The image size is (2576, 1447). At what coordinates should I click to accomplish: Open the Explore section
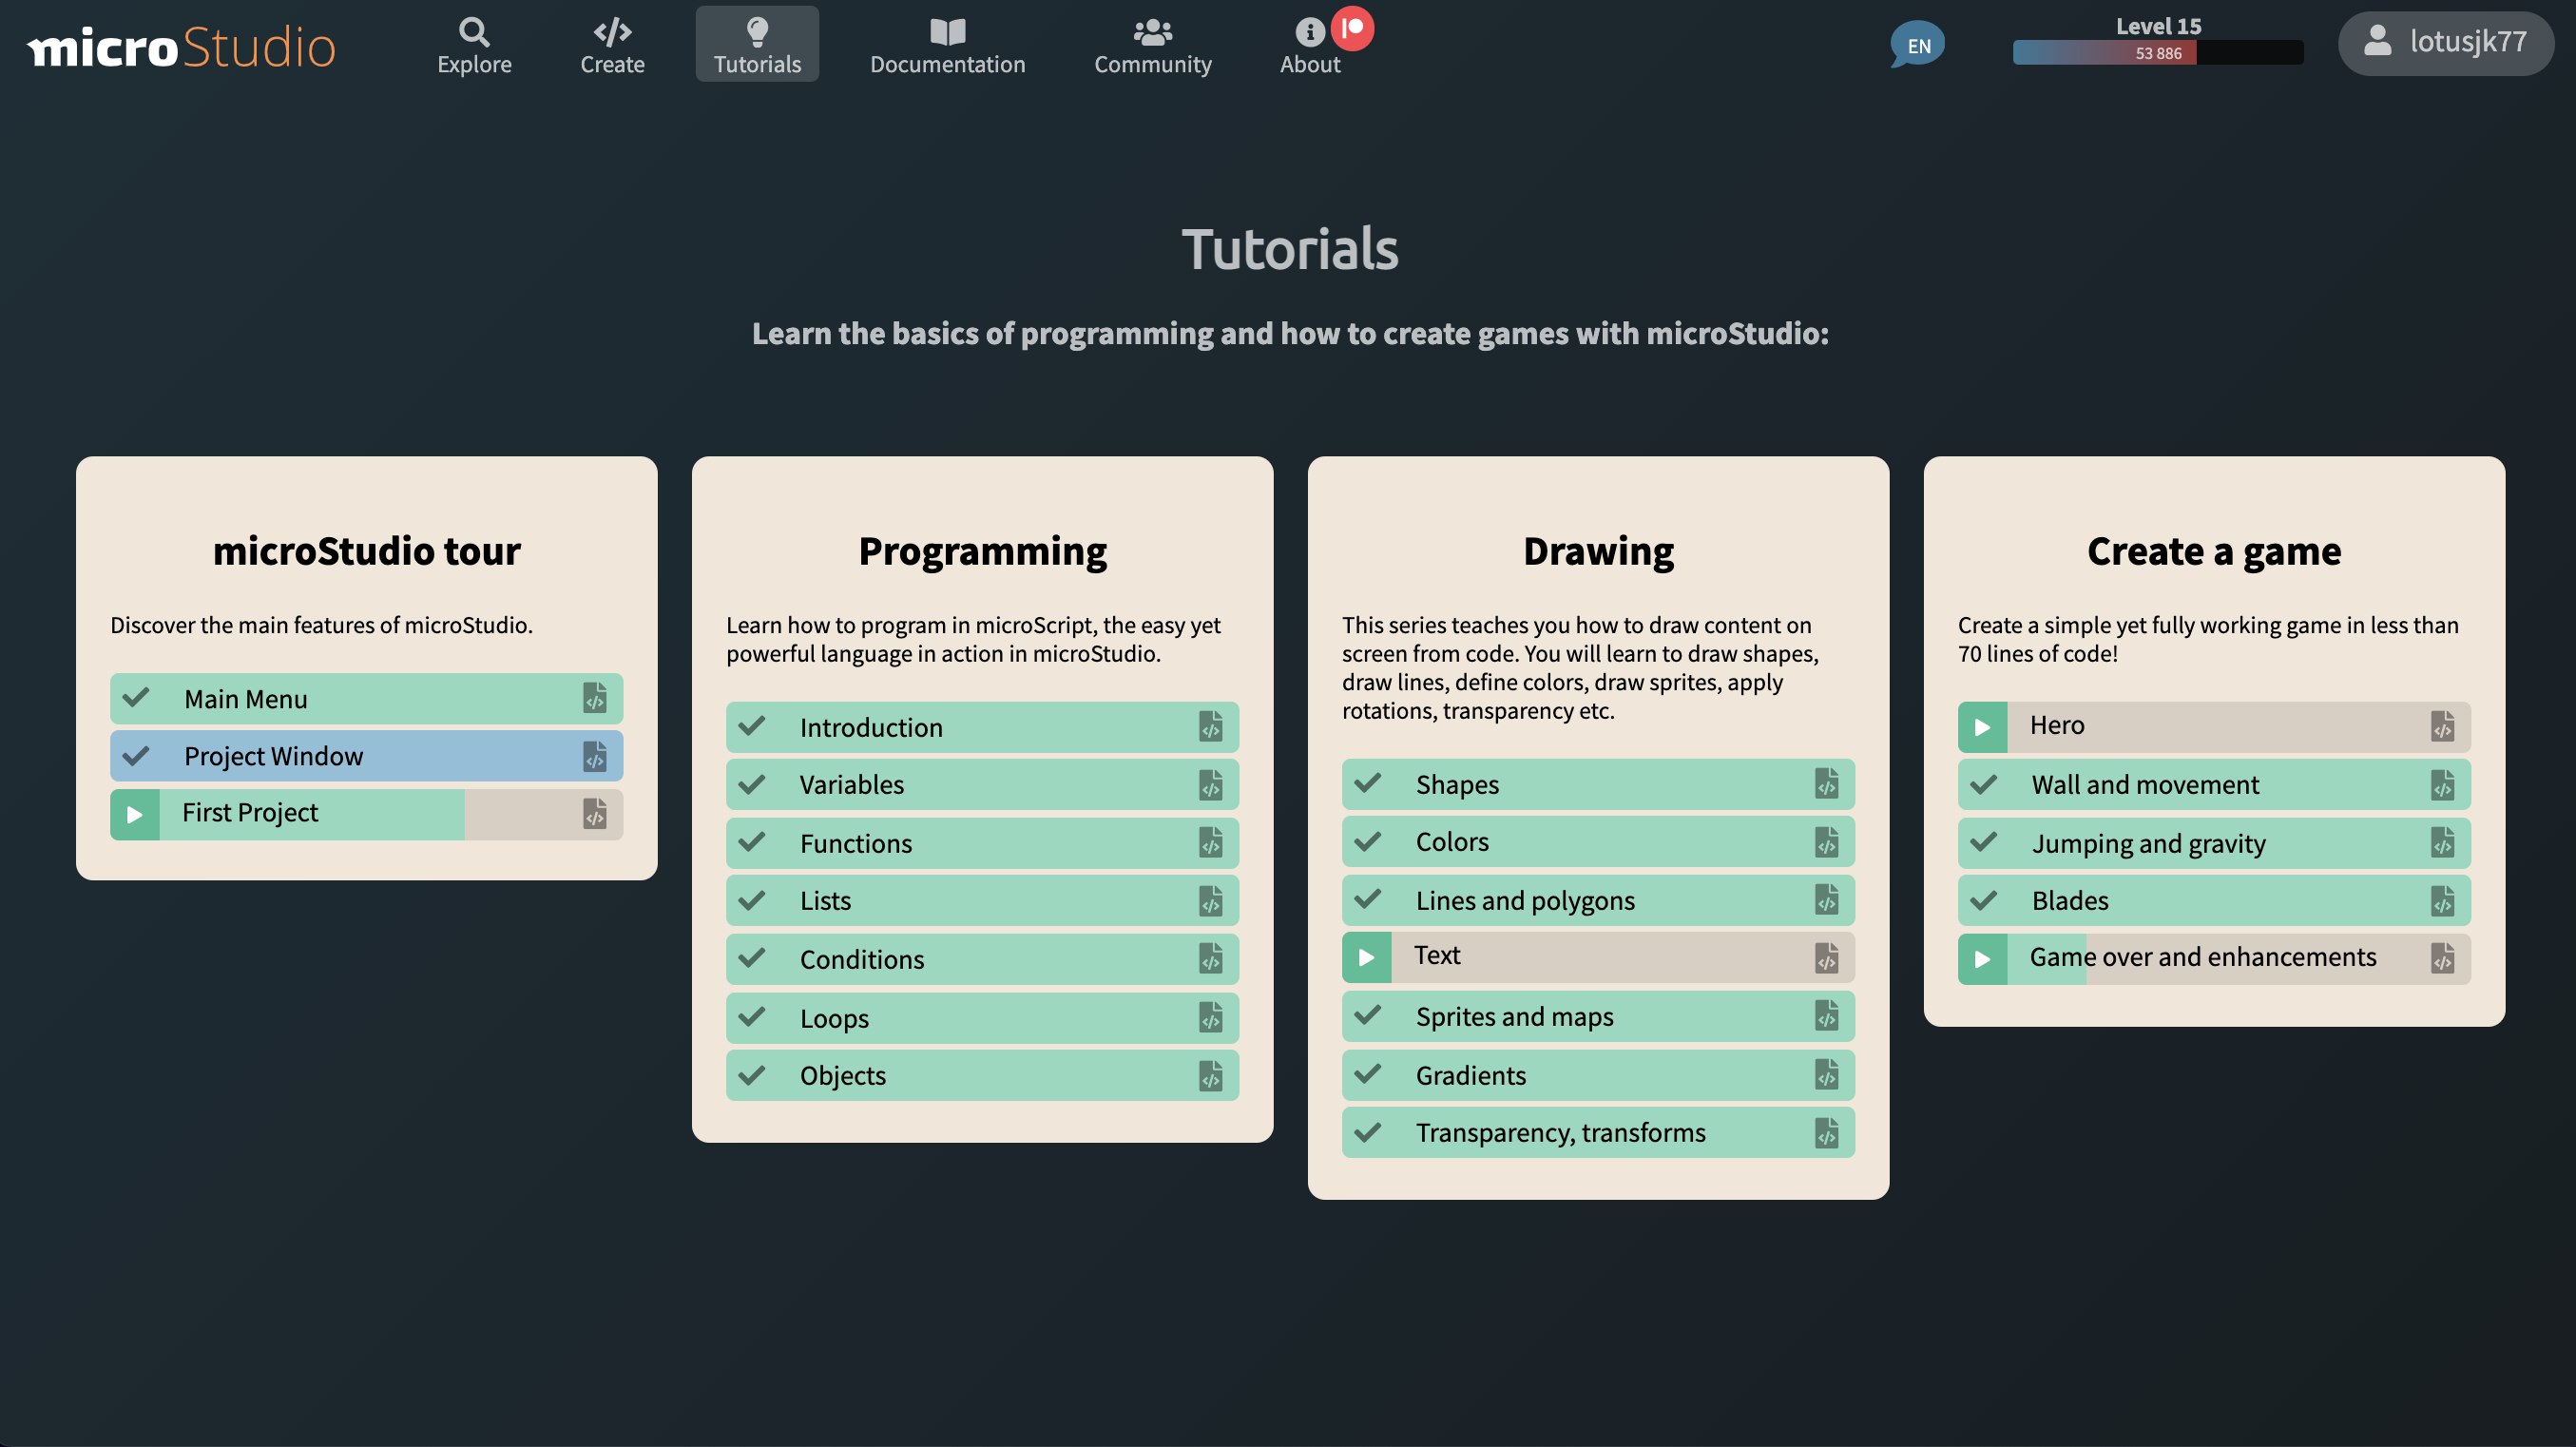click(x=474, y=45)
